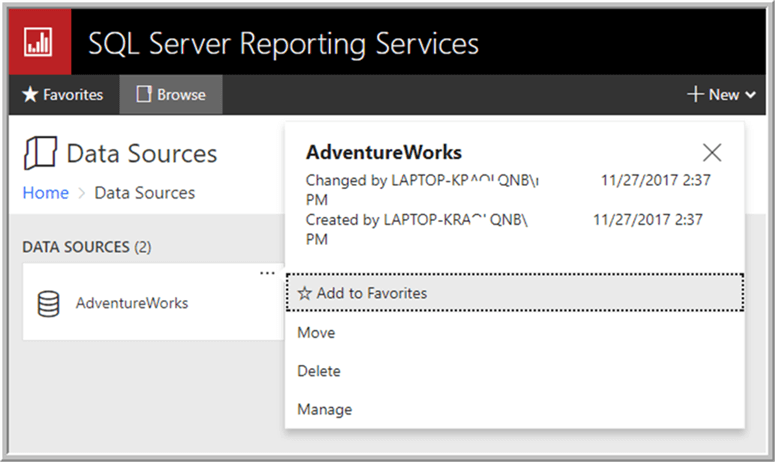
Task: Click the plus icon next to New
Action: (x=695, y=95)
